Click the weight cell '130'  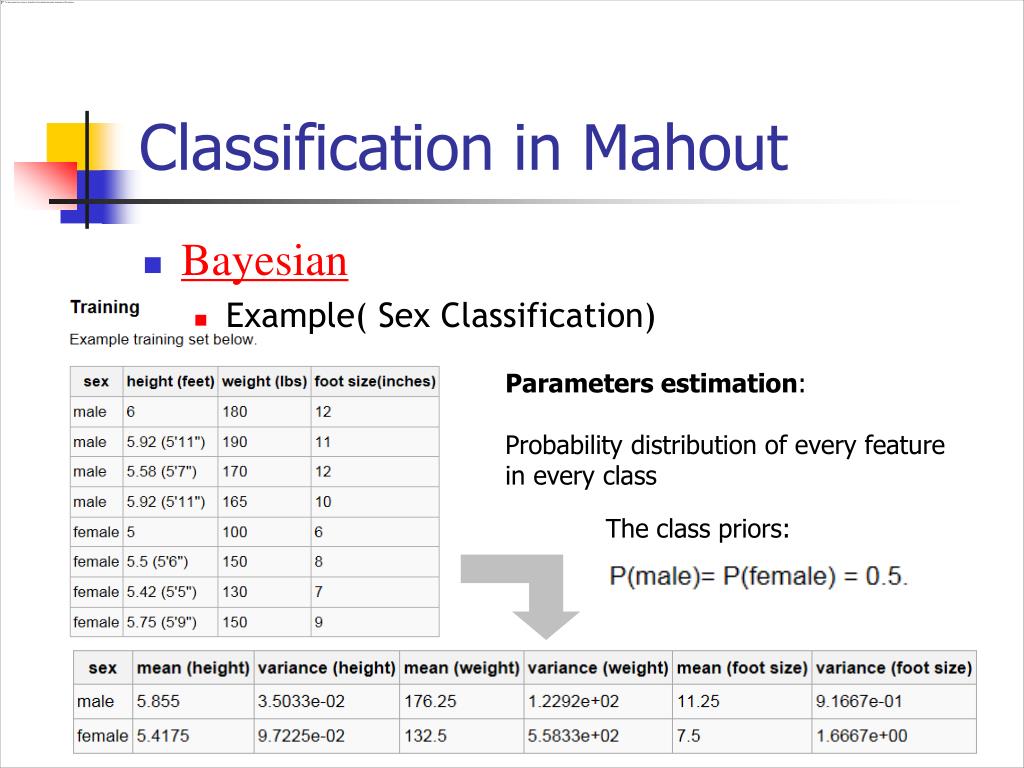tap(264, 592)
